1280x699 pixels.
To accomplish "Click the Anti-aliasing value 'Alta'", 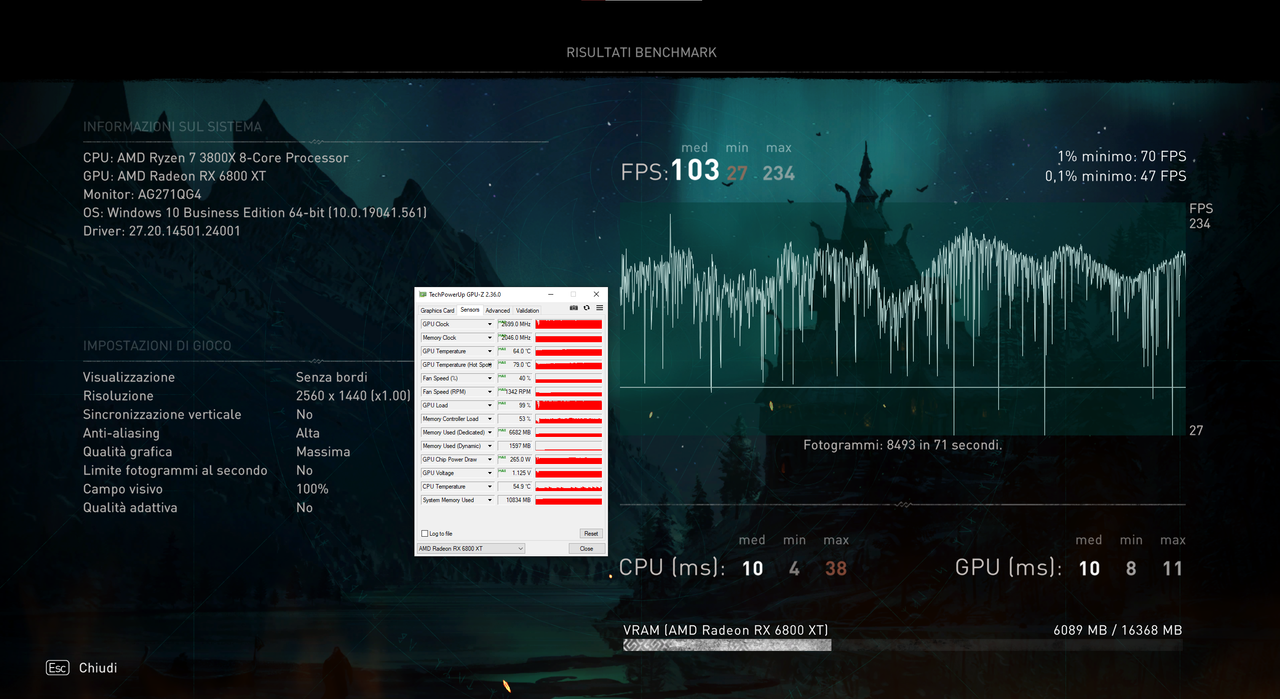I will [x=308, y=433].
